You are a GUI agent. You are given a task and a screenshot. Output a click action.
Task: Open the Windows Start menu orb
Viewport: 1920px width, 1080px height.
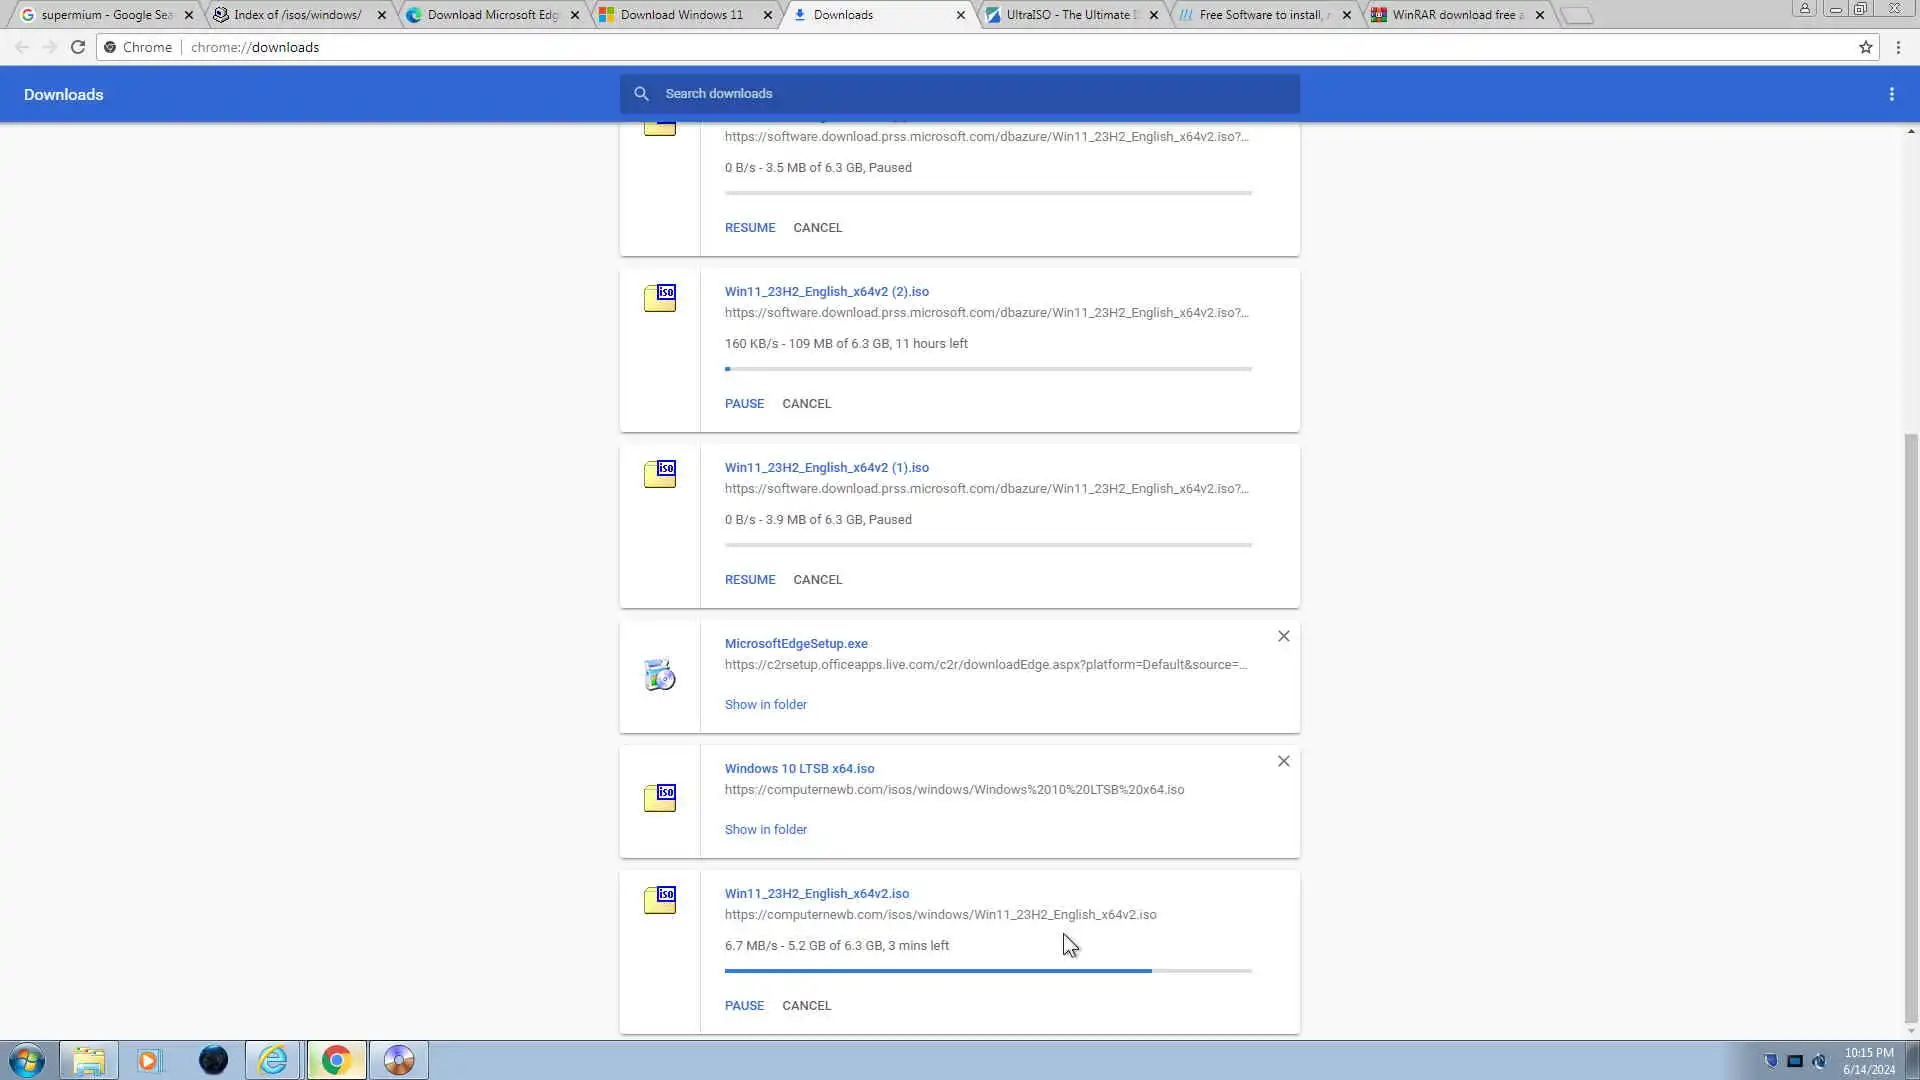coord(27,1060)
